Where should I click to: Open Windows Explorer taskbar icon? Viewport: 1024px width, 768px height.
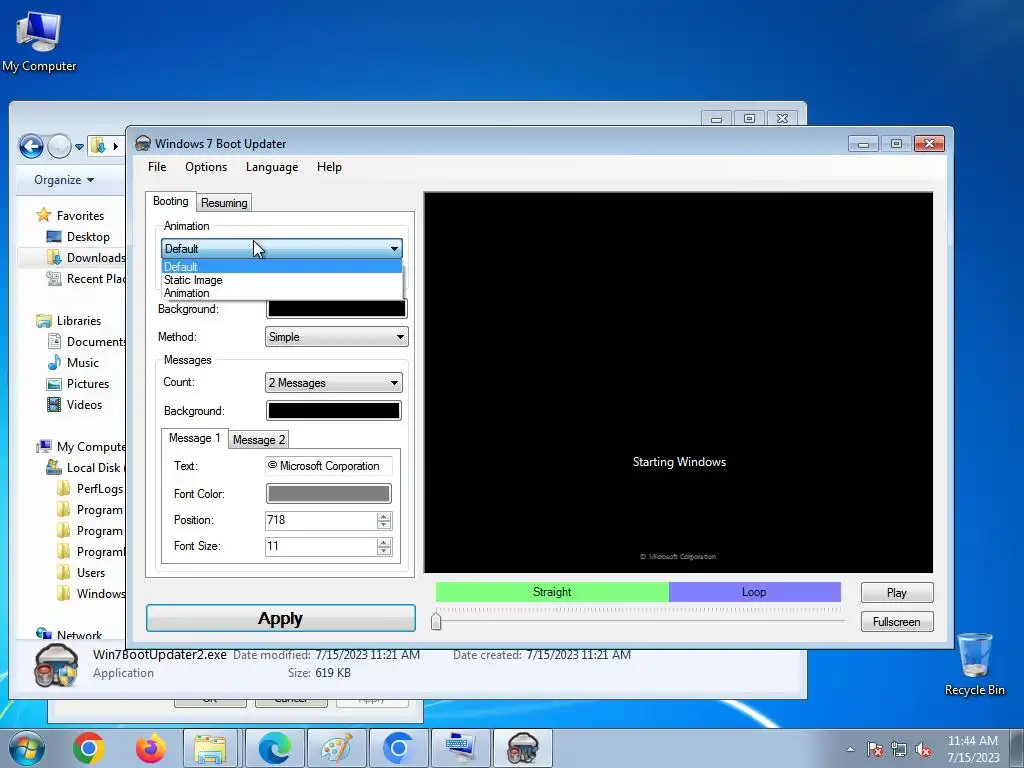point(210,748)
